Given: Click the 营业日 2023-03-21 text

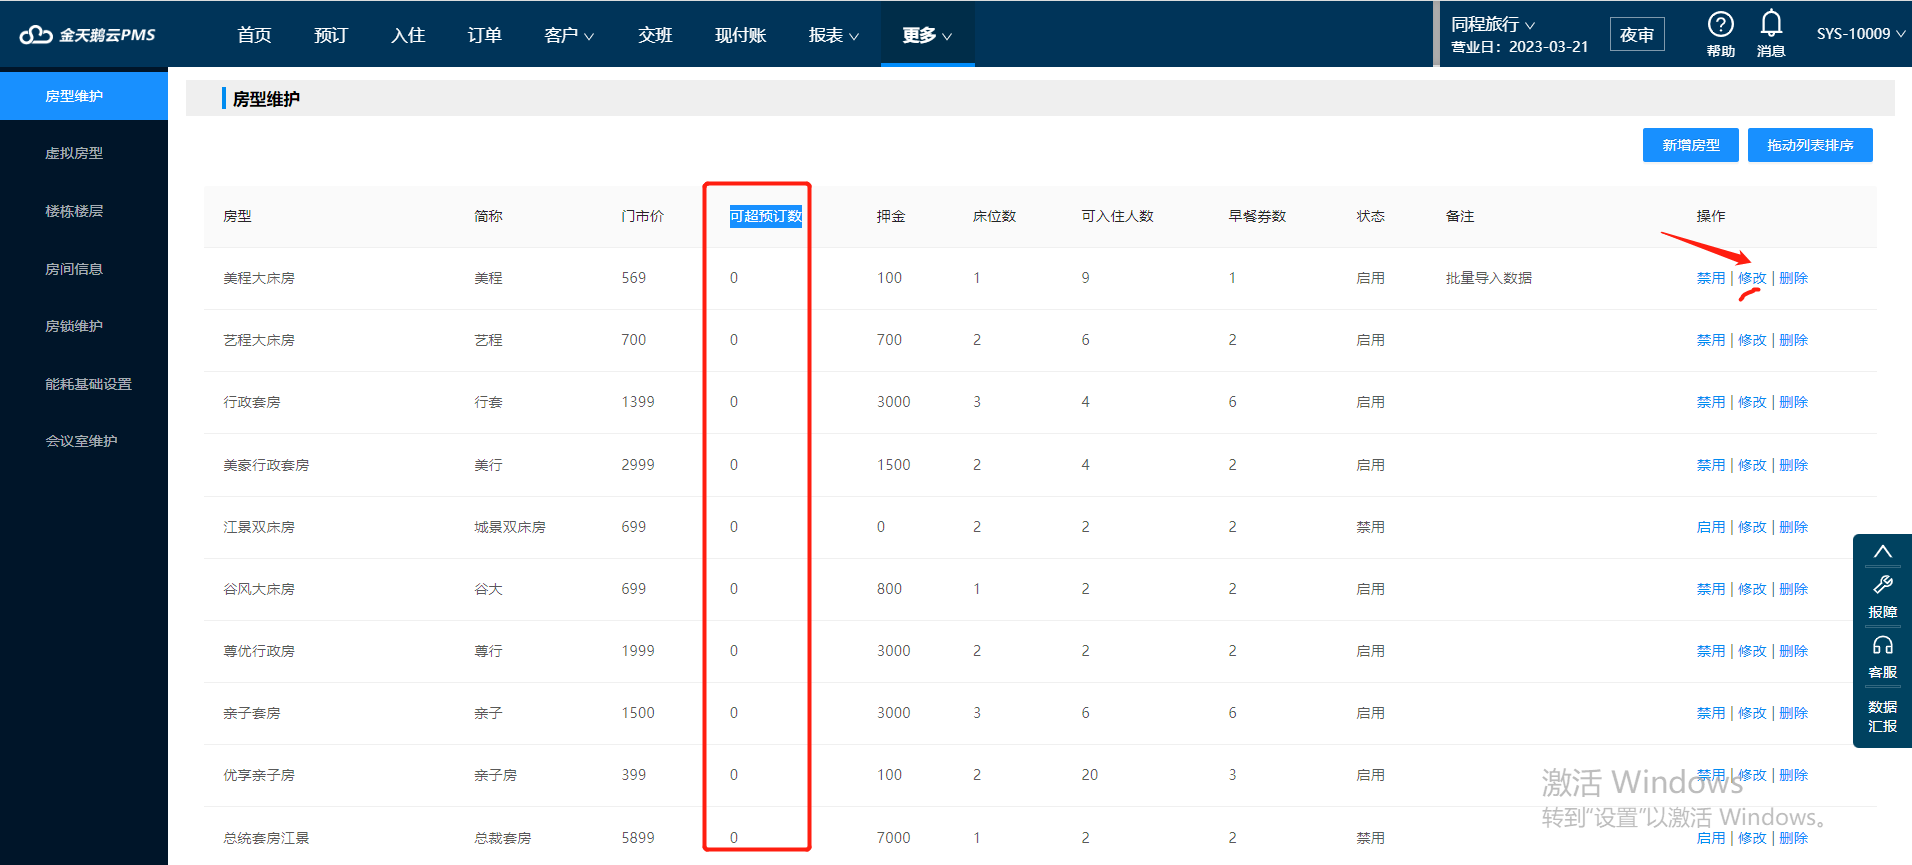Looking at the screenshot, I should click(1520, 47).
